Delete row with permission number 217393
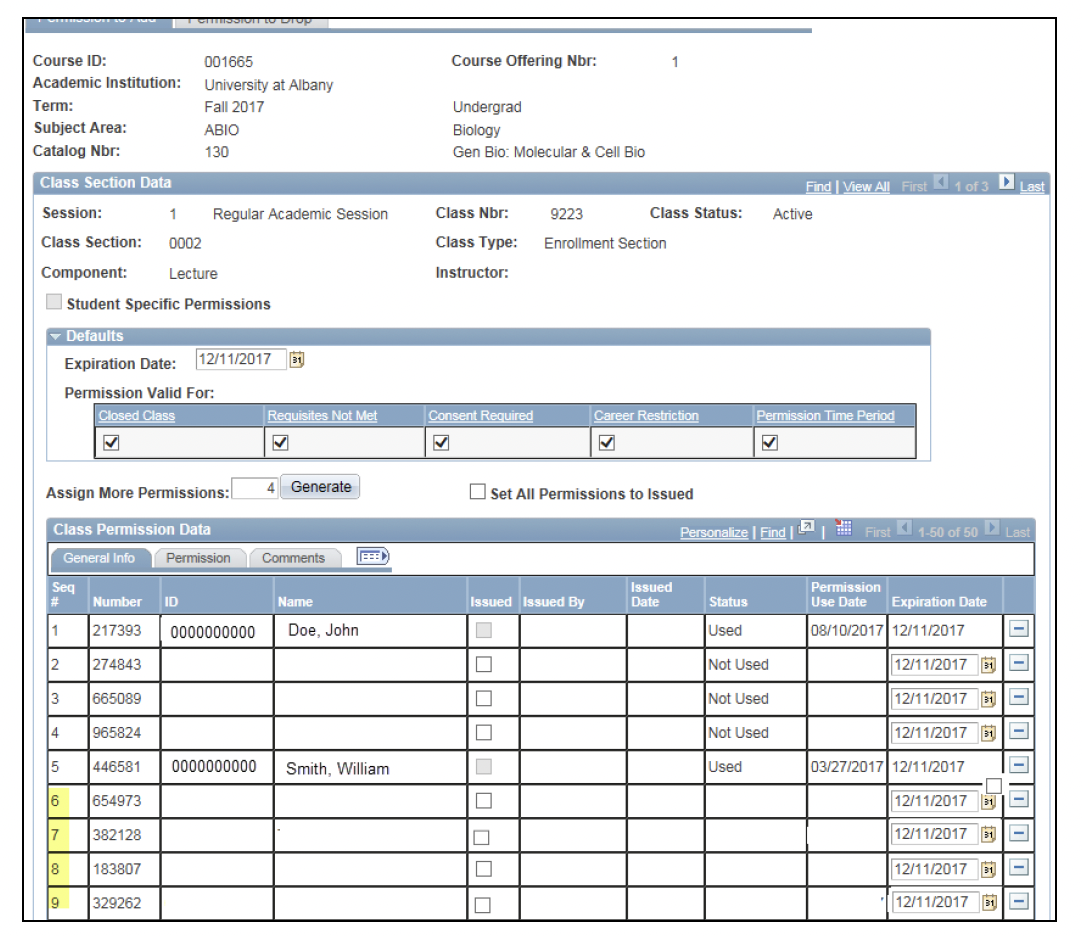 tap(1019, 630)
